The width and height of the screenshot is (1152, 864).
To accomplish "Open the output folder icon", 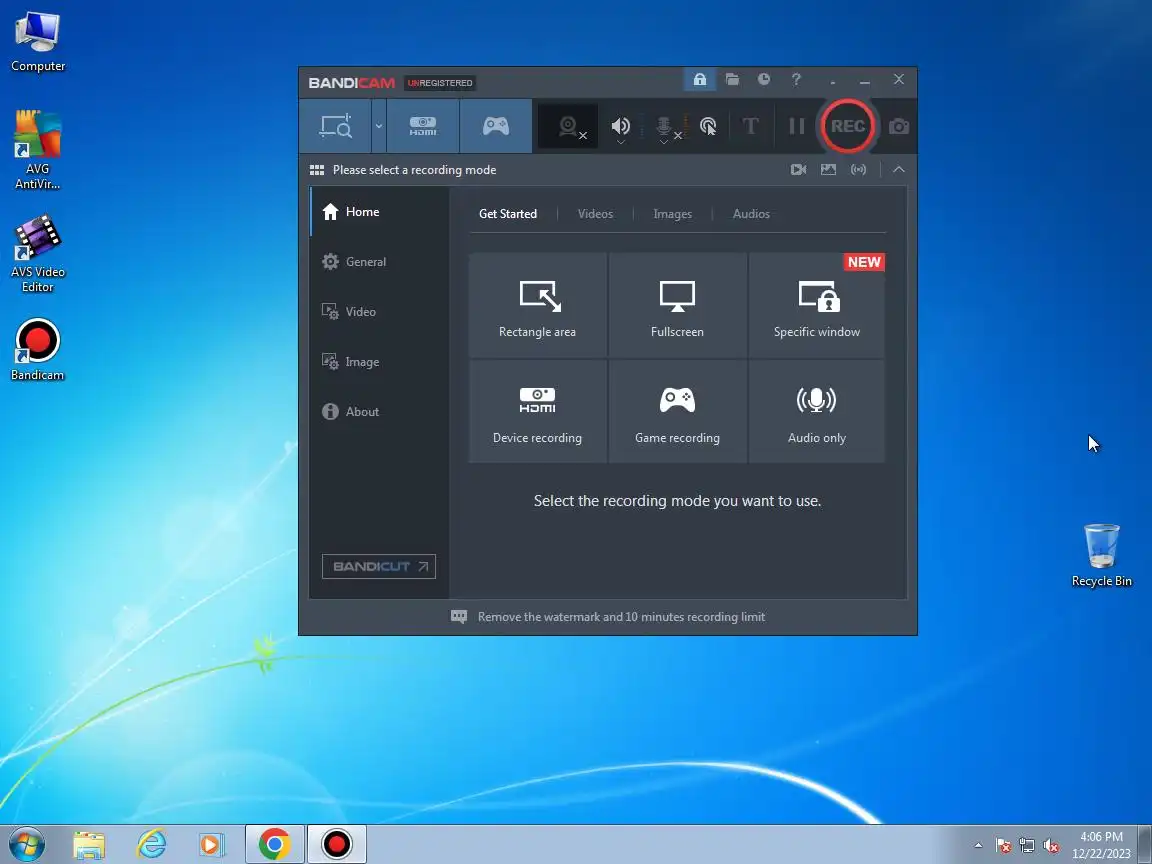I will click(732, 79).
